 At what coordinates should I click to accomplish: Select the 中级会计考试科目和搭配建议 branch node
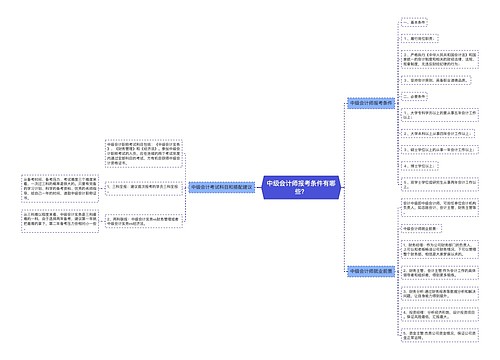click(x=222, y=187)
